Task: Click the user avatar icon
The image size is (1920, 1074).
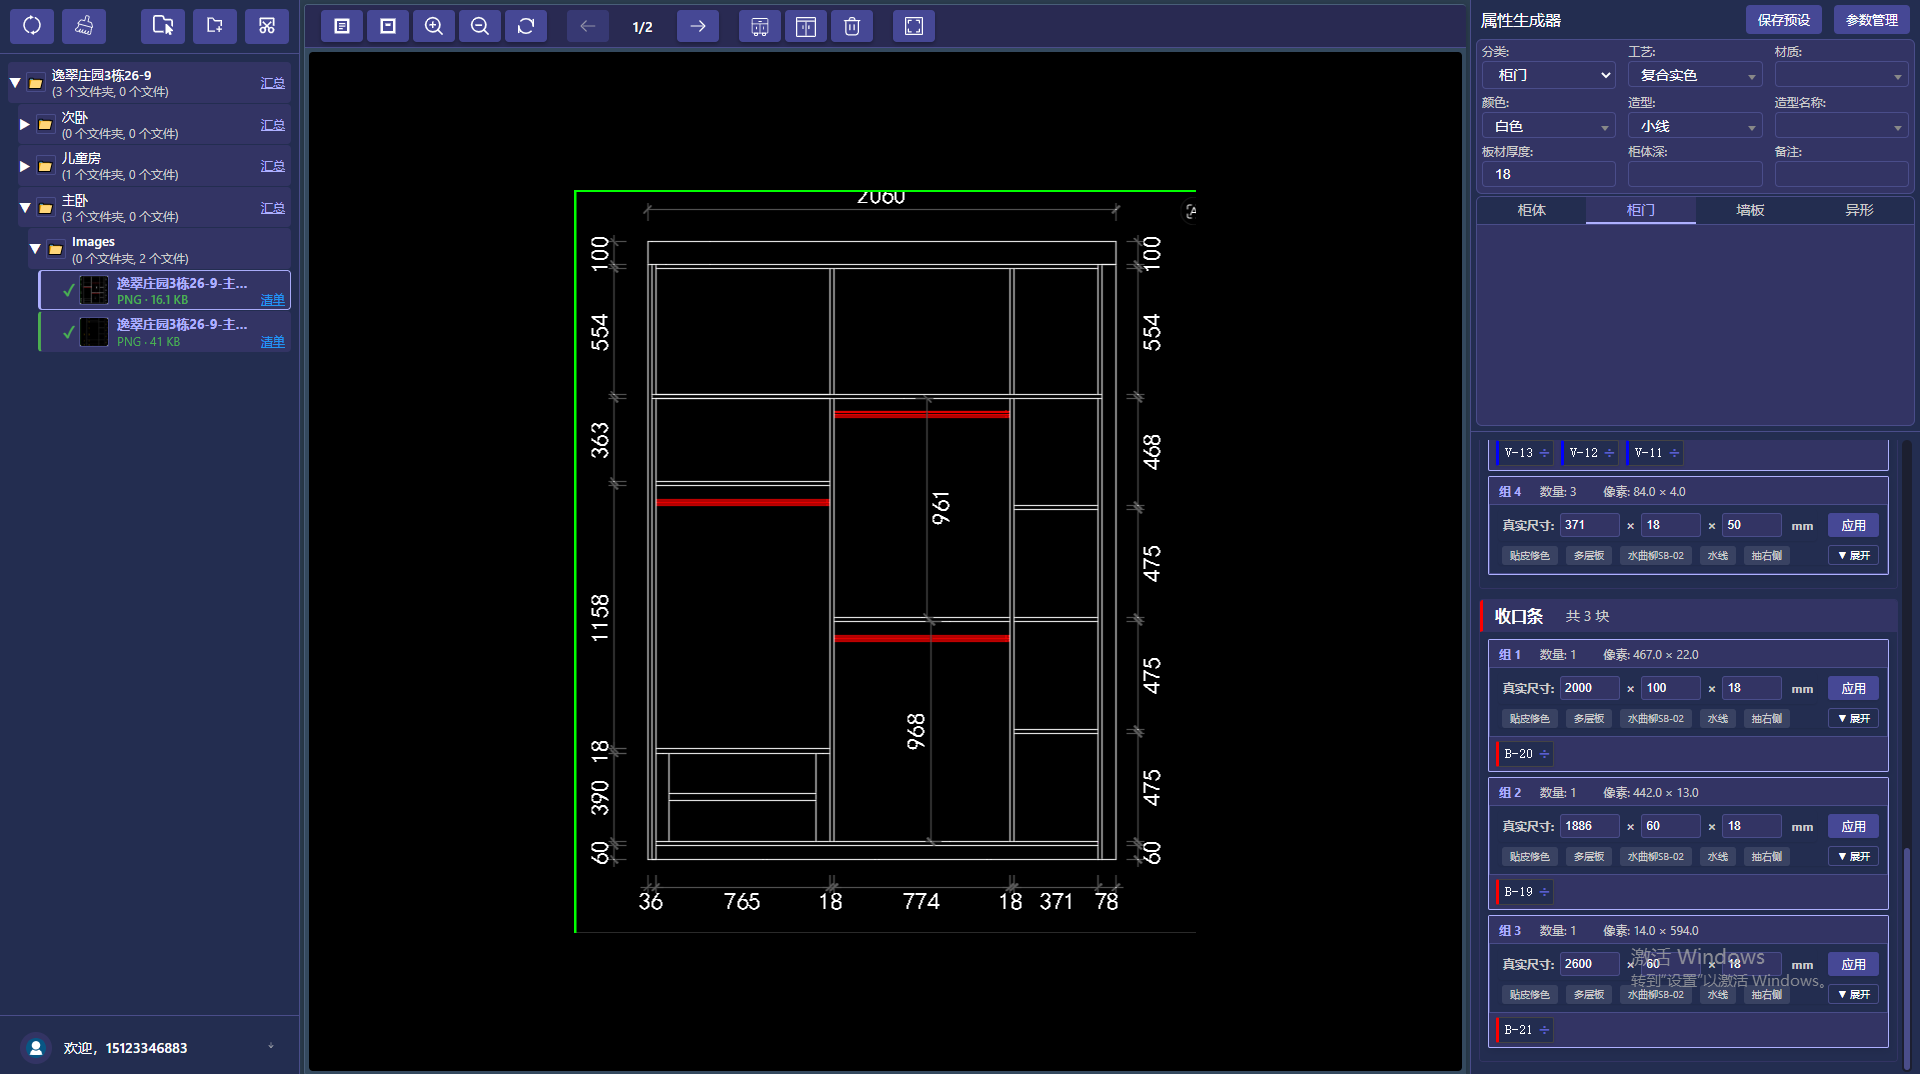Action: click(36, 1047)
